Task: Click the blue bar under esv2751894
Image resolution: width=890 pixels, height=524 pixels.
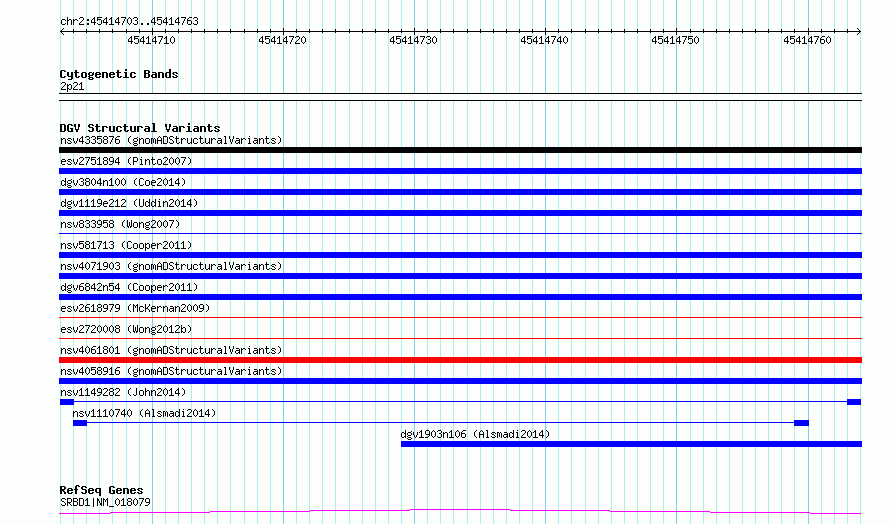Action: click(460, 171)
